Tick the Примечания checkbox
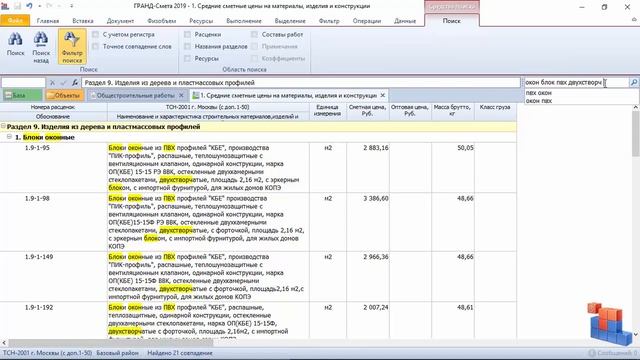 pos(254,47)
